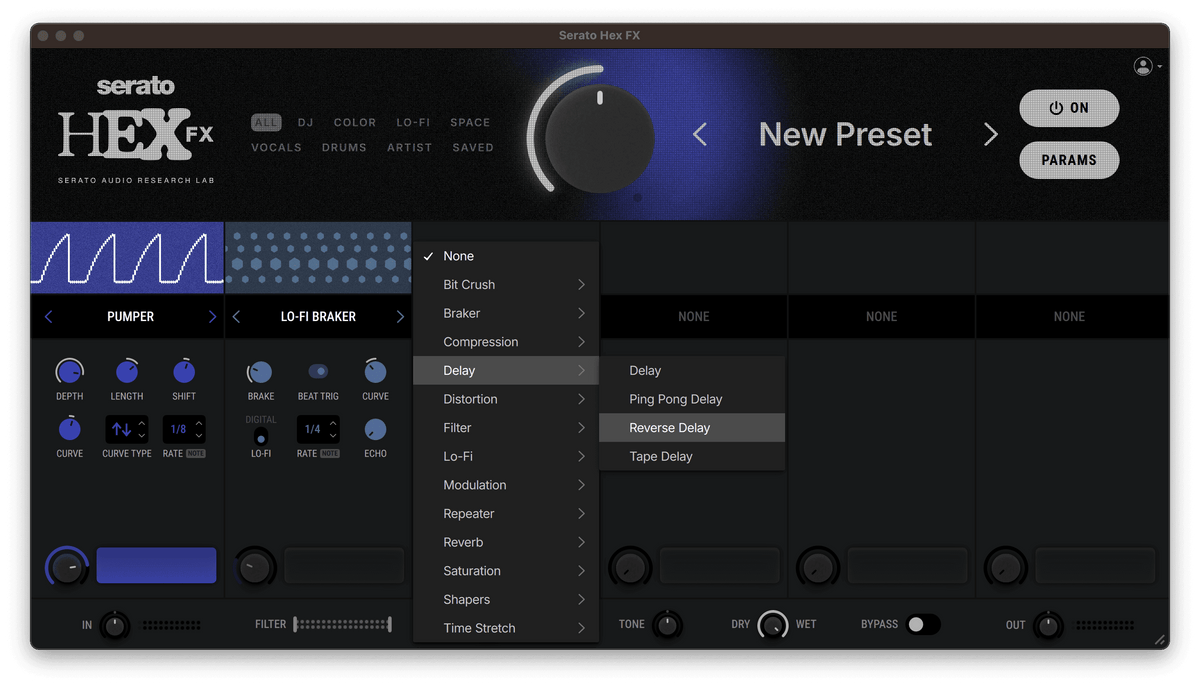Screen dimensions: 1200x687
Task: Select next effect right of PUMPER
Action: coord(212,316)
